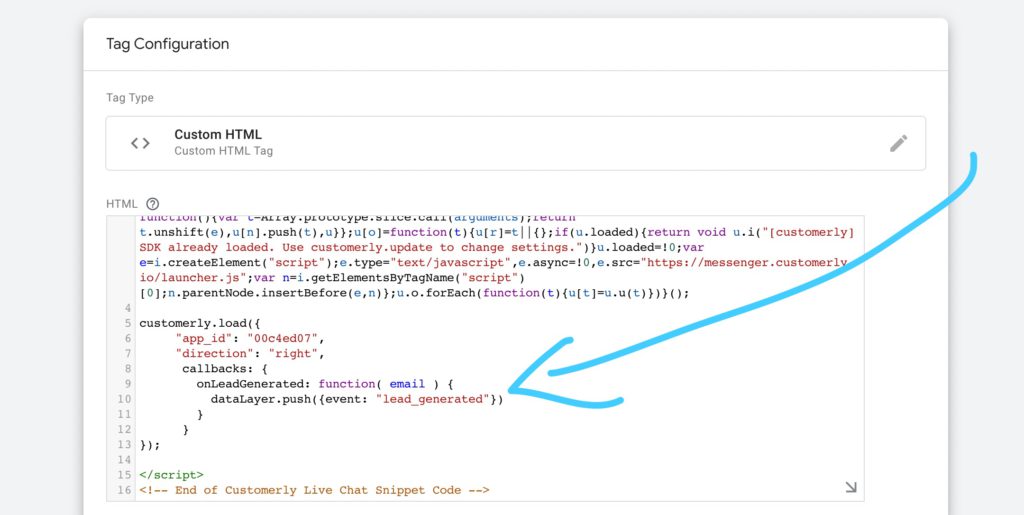1024x515 pixels.
Task: Select the Custom HTML tag type card title
Action: click(218, 134)
